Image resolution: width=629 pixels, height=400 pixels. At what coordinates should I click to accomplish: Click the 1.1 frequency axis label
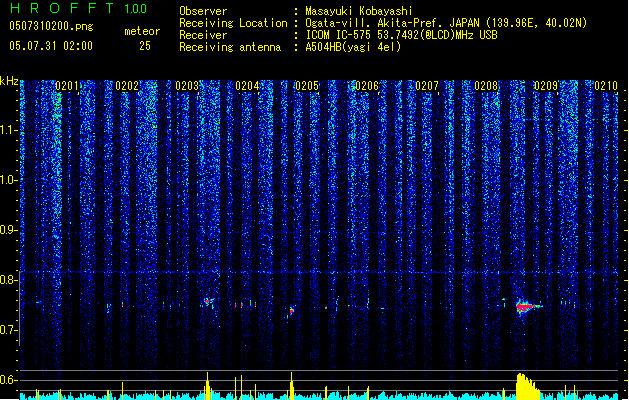pos(8,130)
